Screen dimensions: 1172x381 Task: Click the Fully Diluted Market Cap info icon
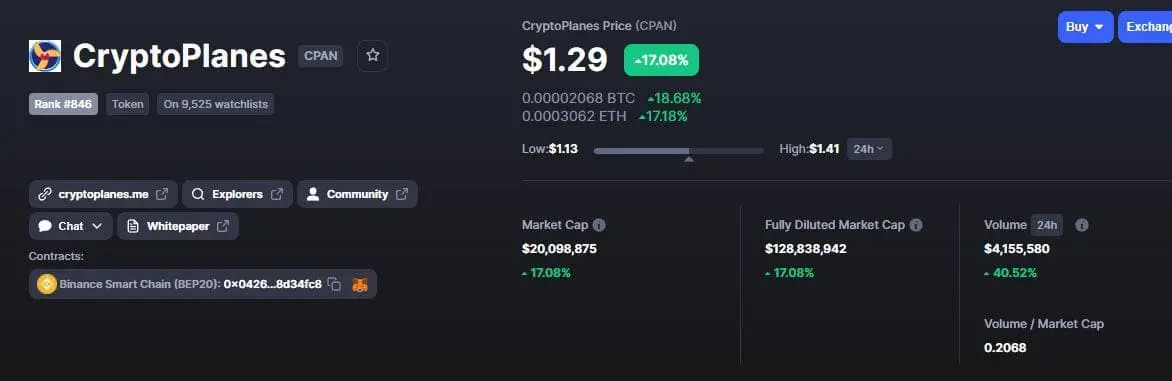coord(916,225)
